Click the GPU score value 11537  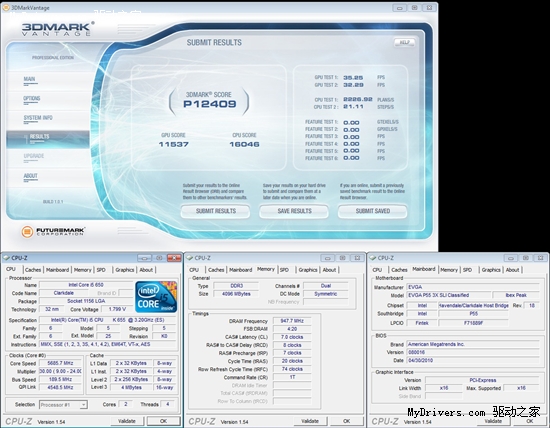click(174, 144)
